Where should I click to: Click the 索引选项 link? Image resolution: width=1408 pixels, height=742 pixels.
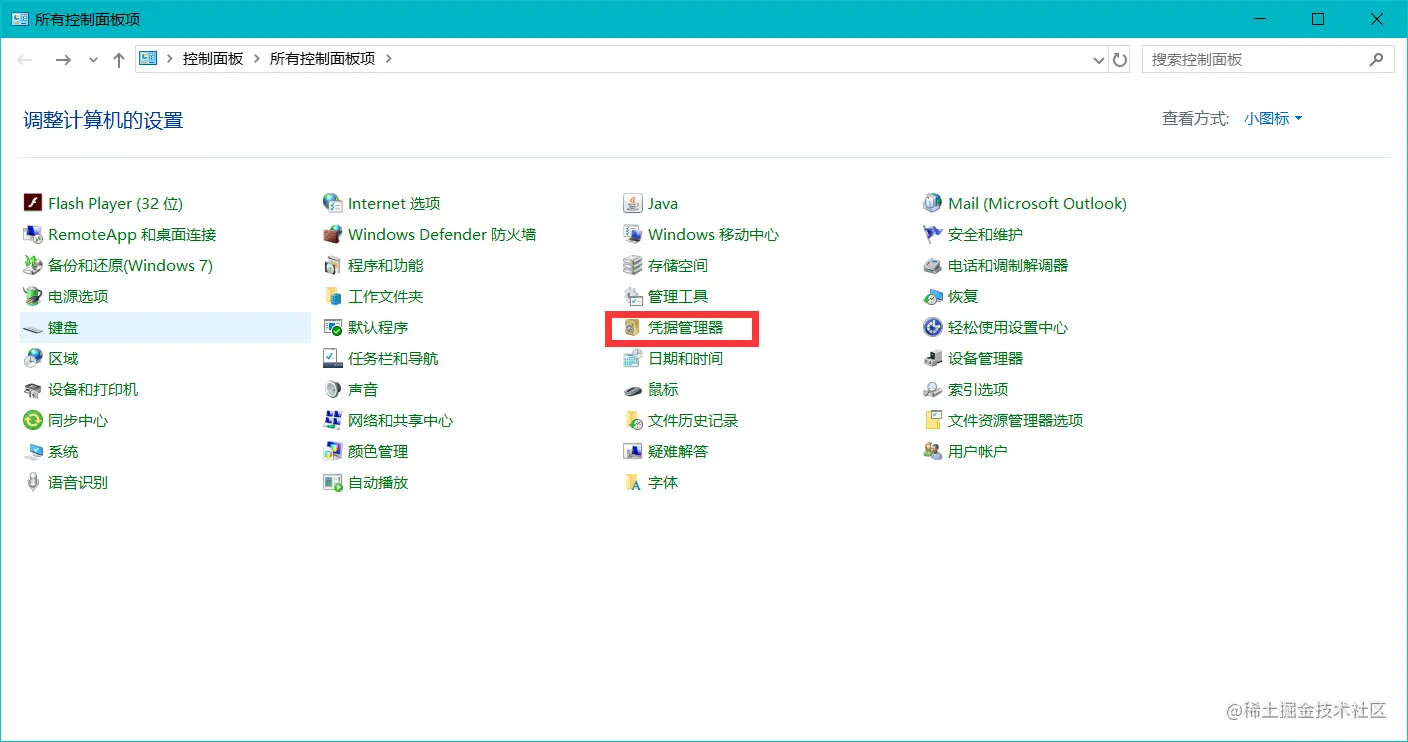point(978,389)
